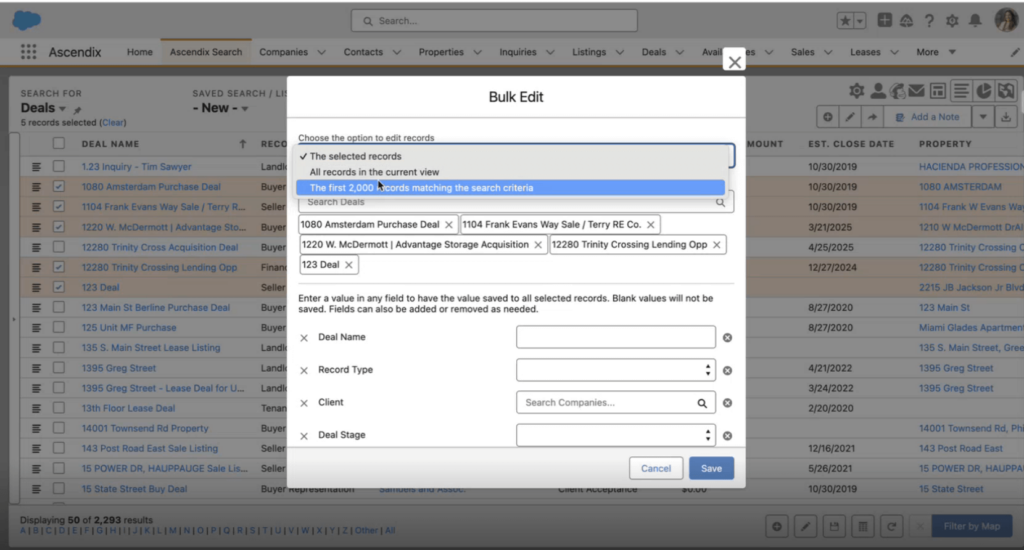Image resolution: width=1024 pixels, height=550 pixels.
Task: Open the Search For Deals dropdown
Action: (43, 108)
